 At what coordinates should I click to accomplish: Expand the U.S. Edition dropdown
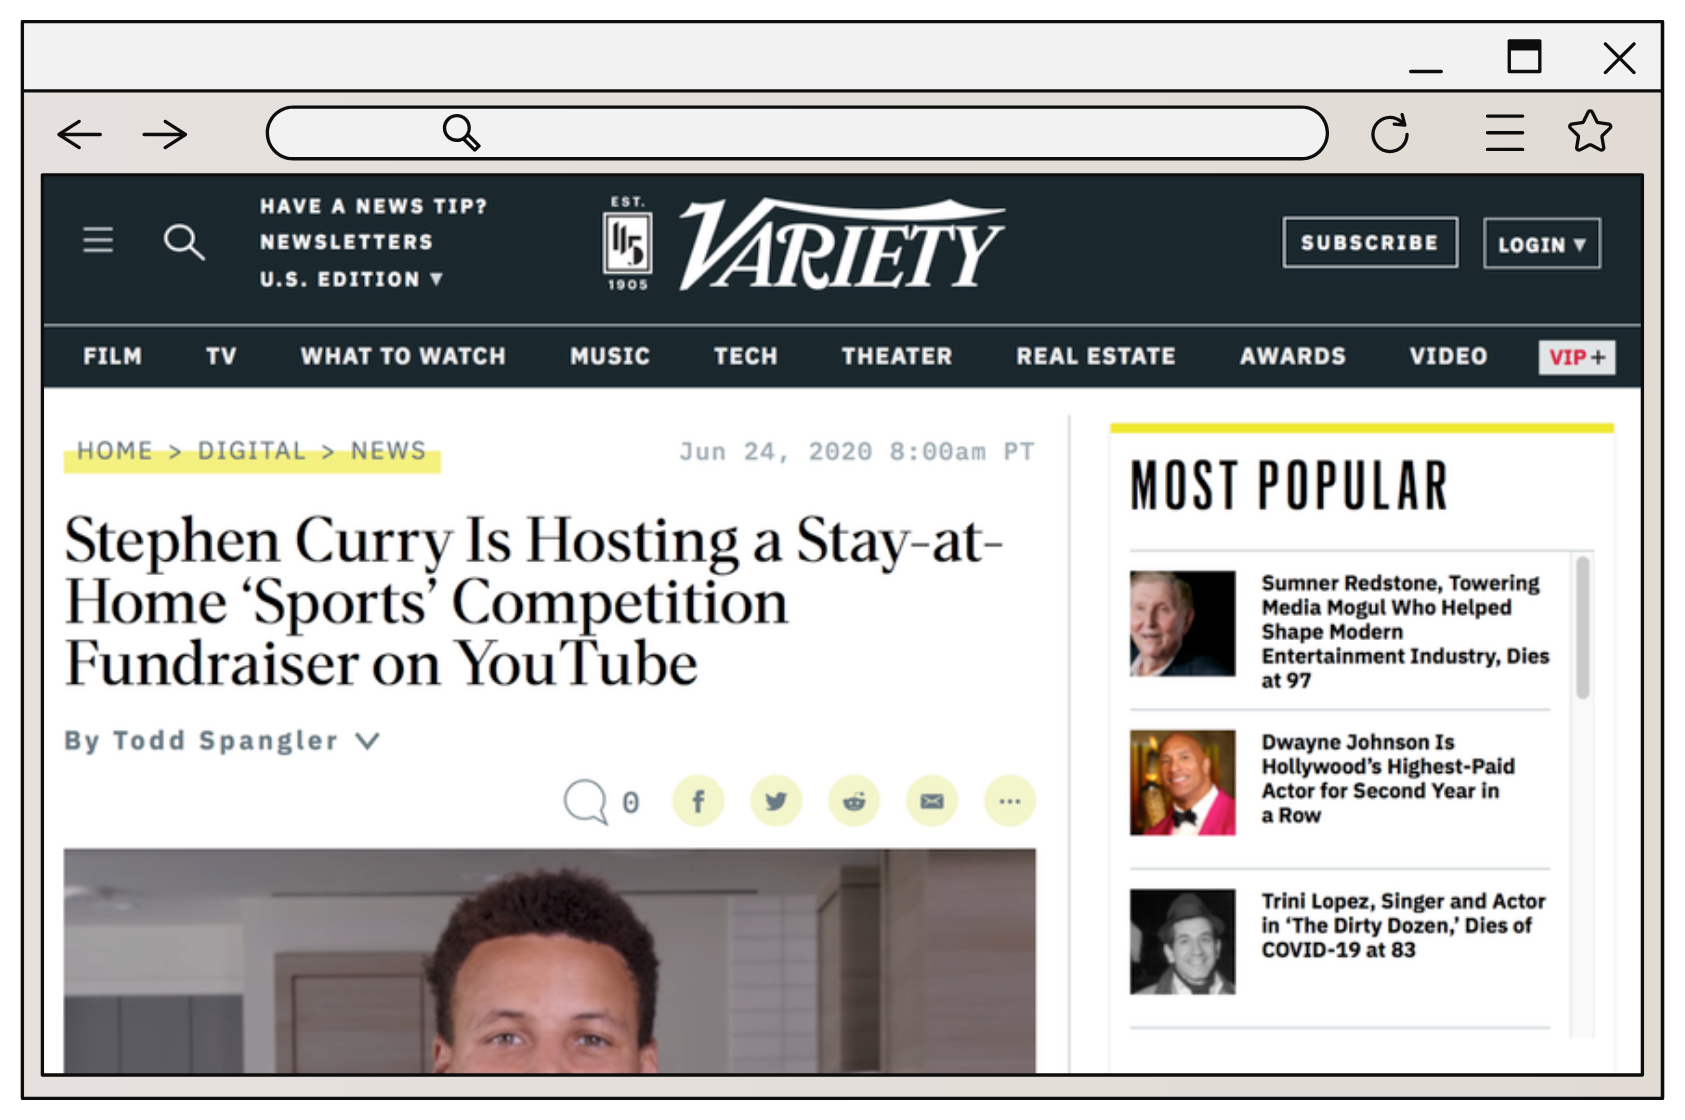(x=351, y=279)
